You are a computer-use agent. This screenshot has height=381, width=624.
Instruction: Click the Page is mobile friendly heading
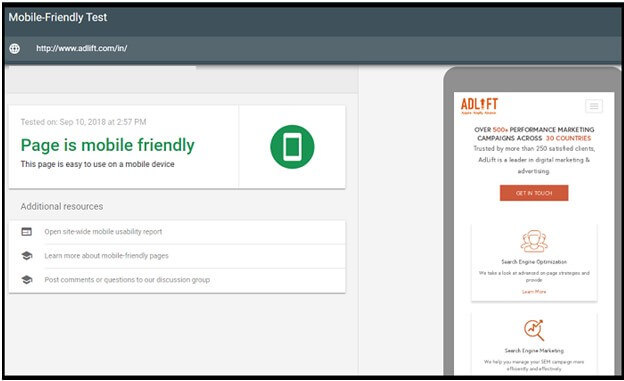[107, 145]
